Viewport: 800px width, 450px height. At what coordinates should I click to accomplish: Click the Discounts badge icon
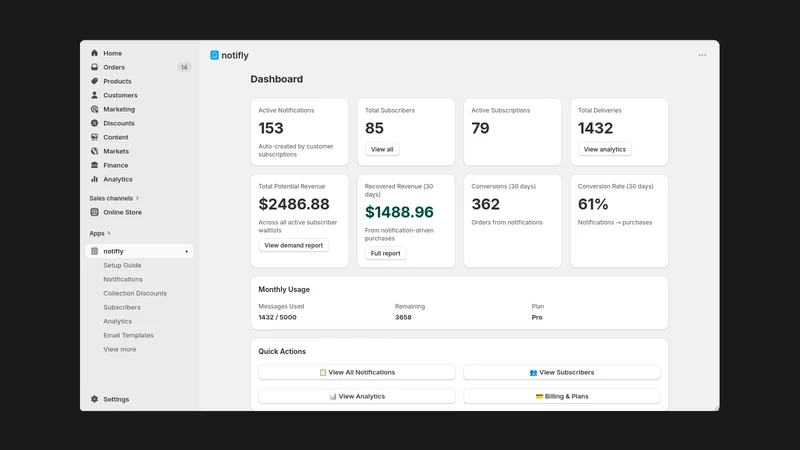click(94, 123)
